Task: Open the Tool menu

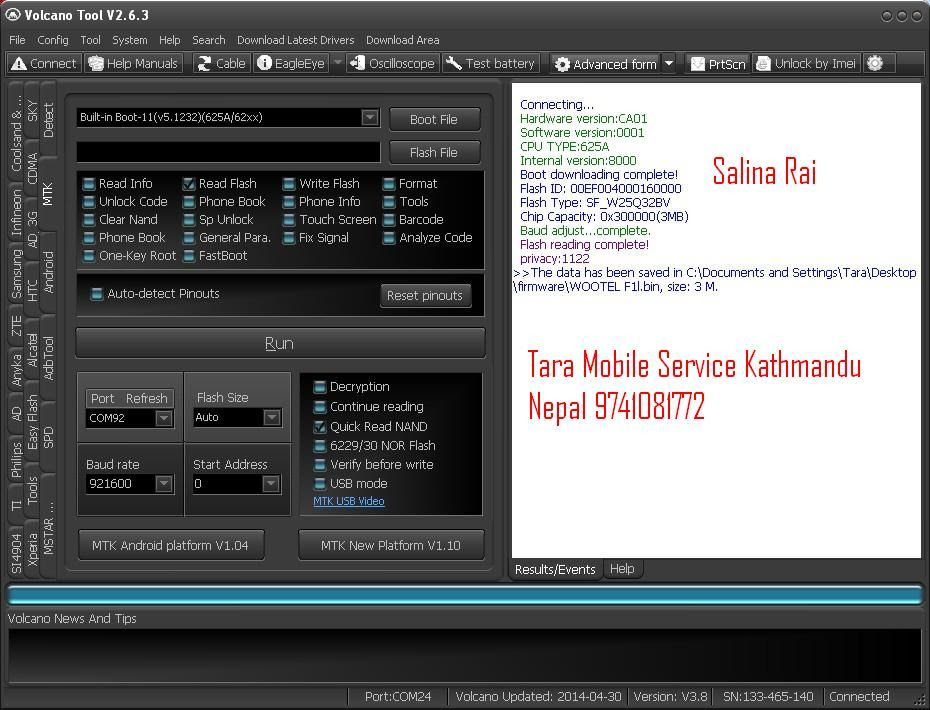Action: pos(90,40)
